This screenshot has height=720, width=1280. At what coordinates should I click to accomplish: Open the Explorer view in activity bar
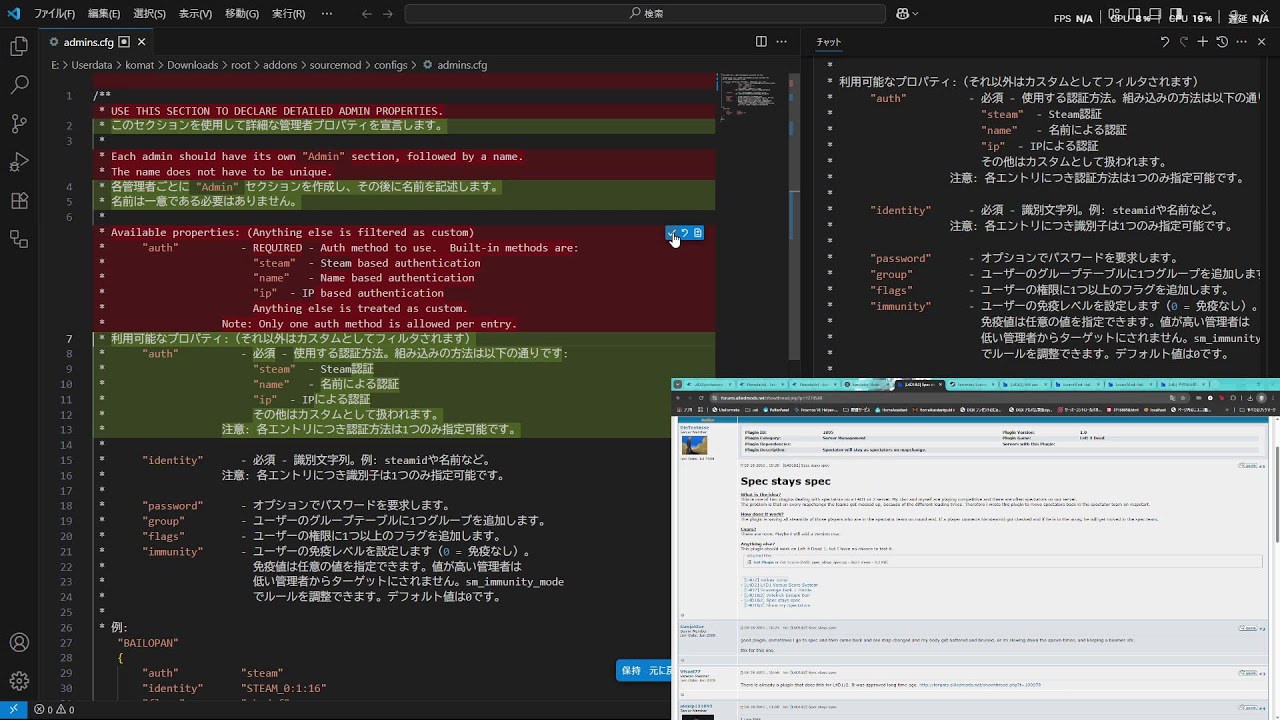(19, 47)
